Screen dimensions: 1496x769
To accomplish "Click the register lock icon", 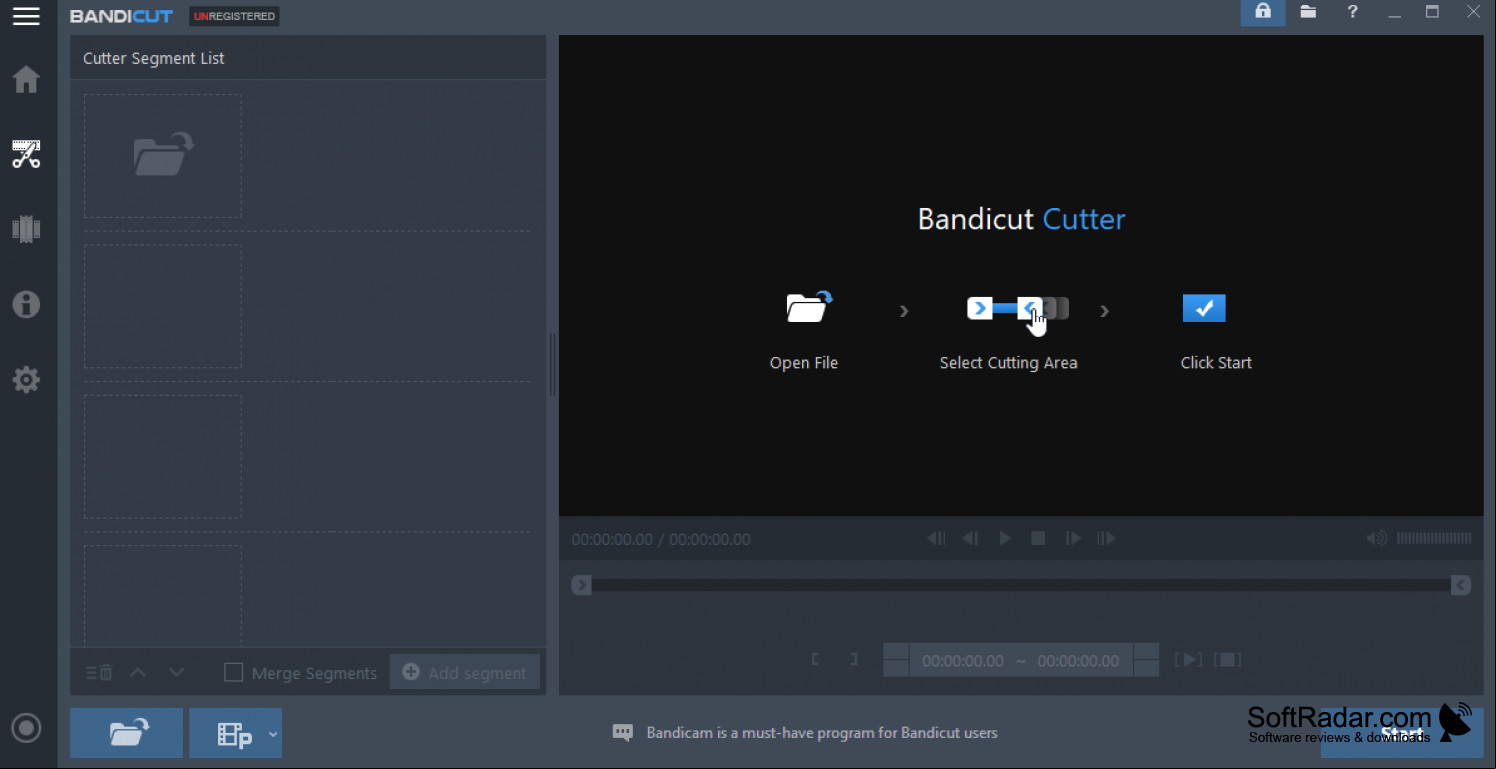I will (x=1263, y=12).
